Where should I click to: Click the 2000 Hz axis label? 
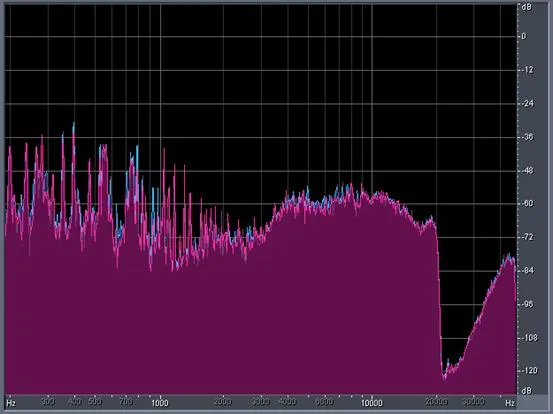pos(223,402)
